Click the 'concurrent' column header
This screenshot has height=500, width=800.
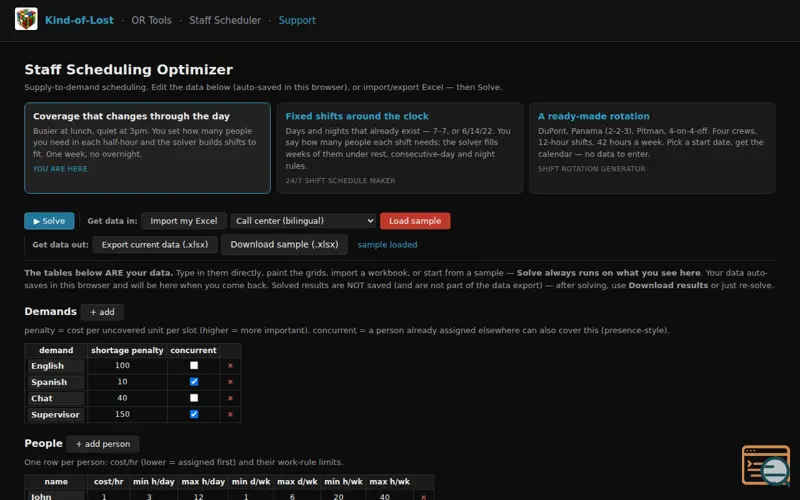(x=193, y=351)
